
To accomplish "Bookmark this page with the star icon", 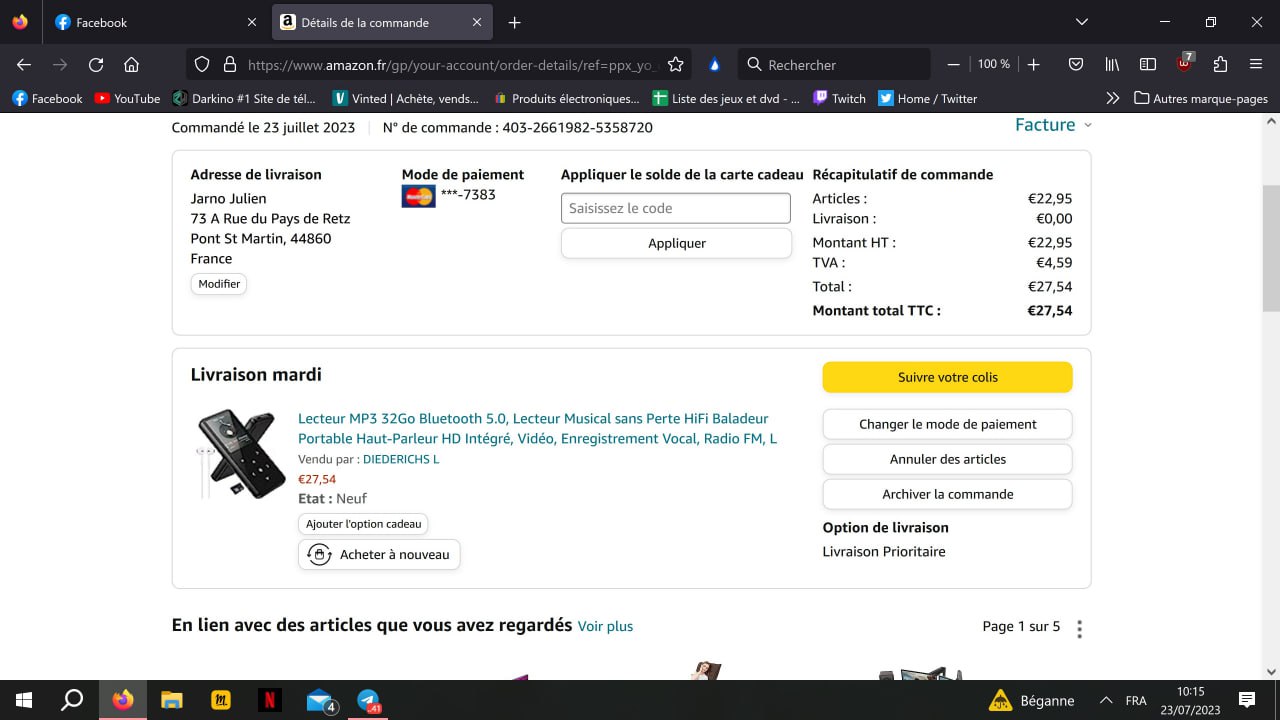I will [676, 65].
